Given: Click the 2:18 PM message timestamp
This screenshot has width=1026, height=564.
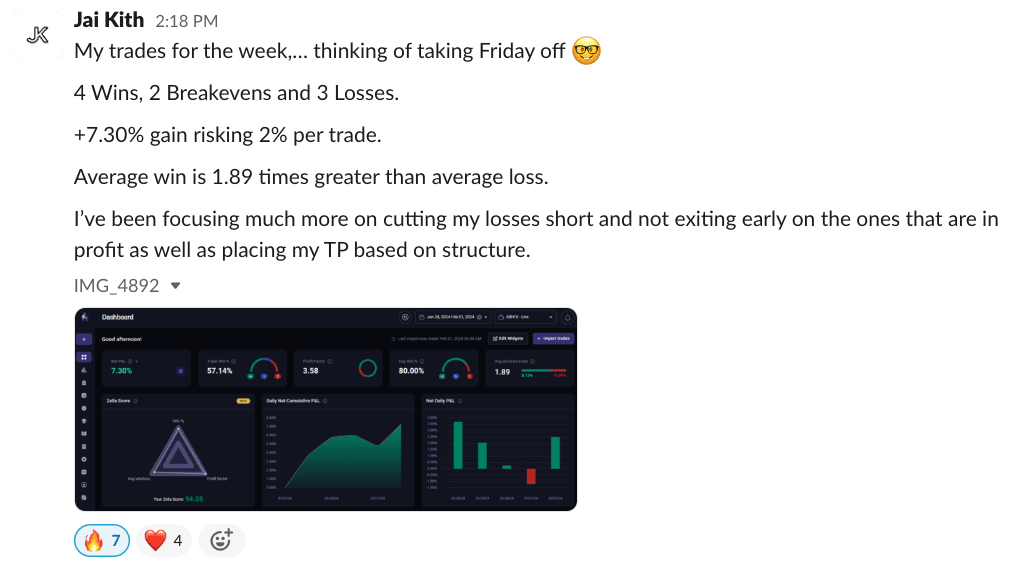Looking at the screenshot, I should [x=187, y=21].
